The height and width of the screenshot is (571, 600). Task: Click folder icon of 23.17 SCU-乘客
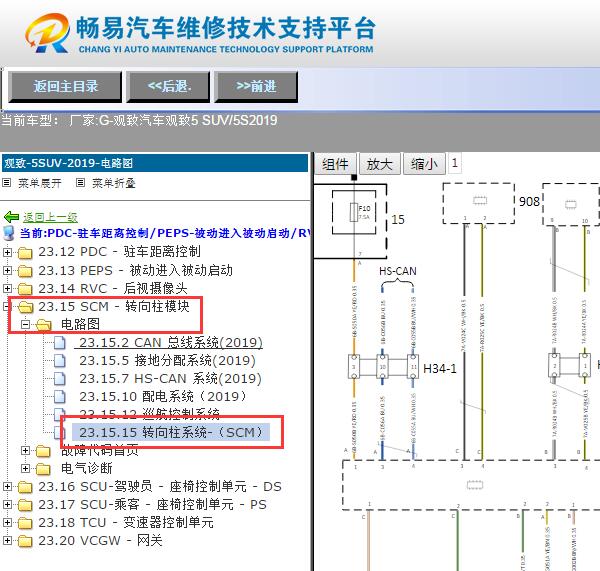[x=25, y=505]
